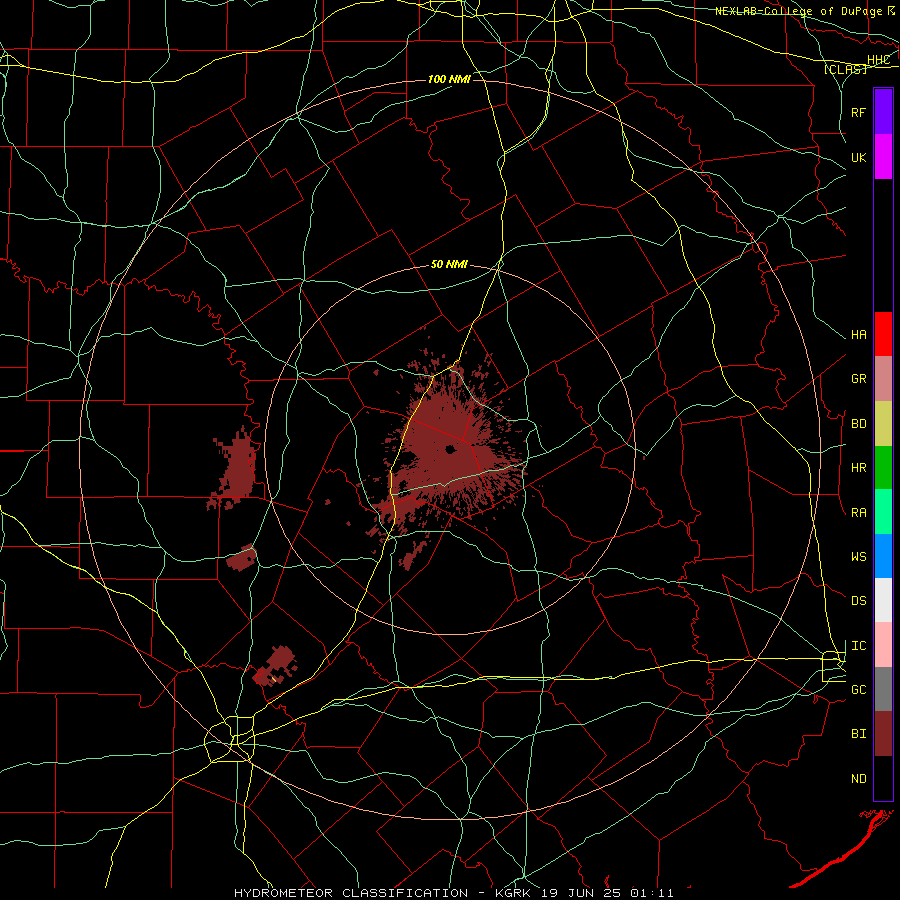Click the IC legend label

tap(858, 646)
